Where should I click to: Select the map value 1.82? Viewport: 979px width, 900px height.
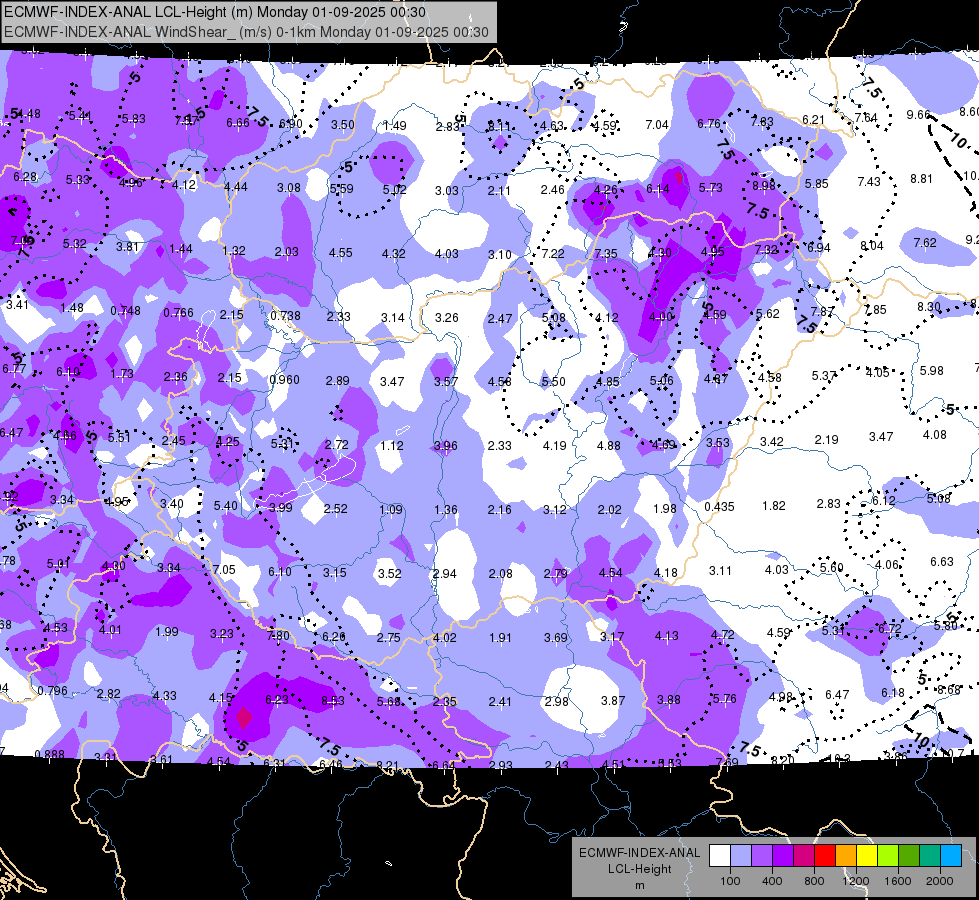pyautogui.click(x=774, y=505)
